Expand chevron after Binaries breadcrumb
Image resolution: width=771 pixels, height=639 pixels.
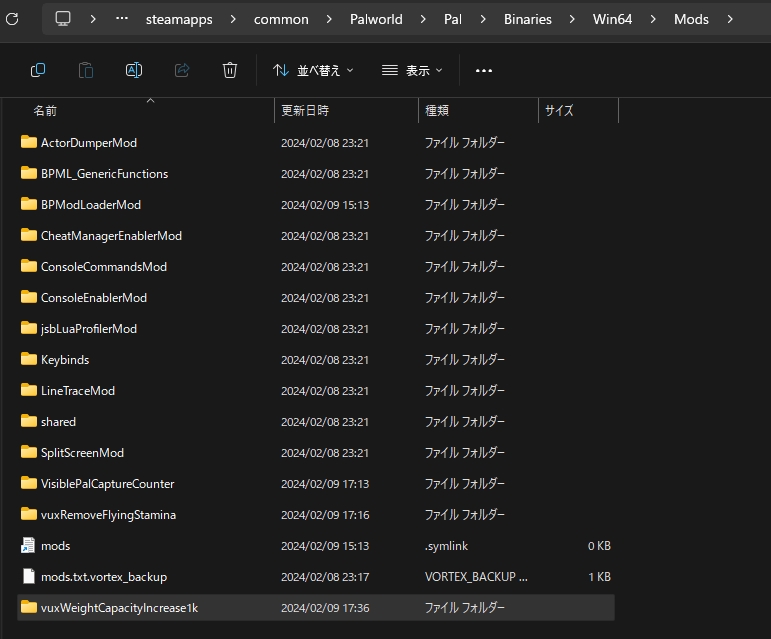(x=572, y=19)
